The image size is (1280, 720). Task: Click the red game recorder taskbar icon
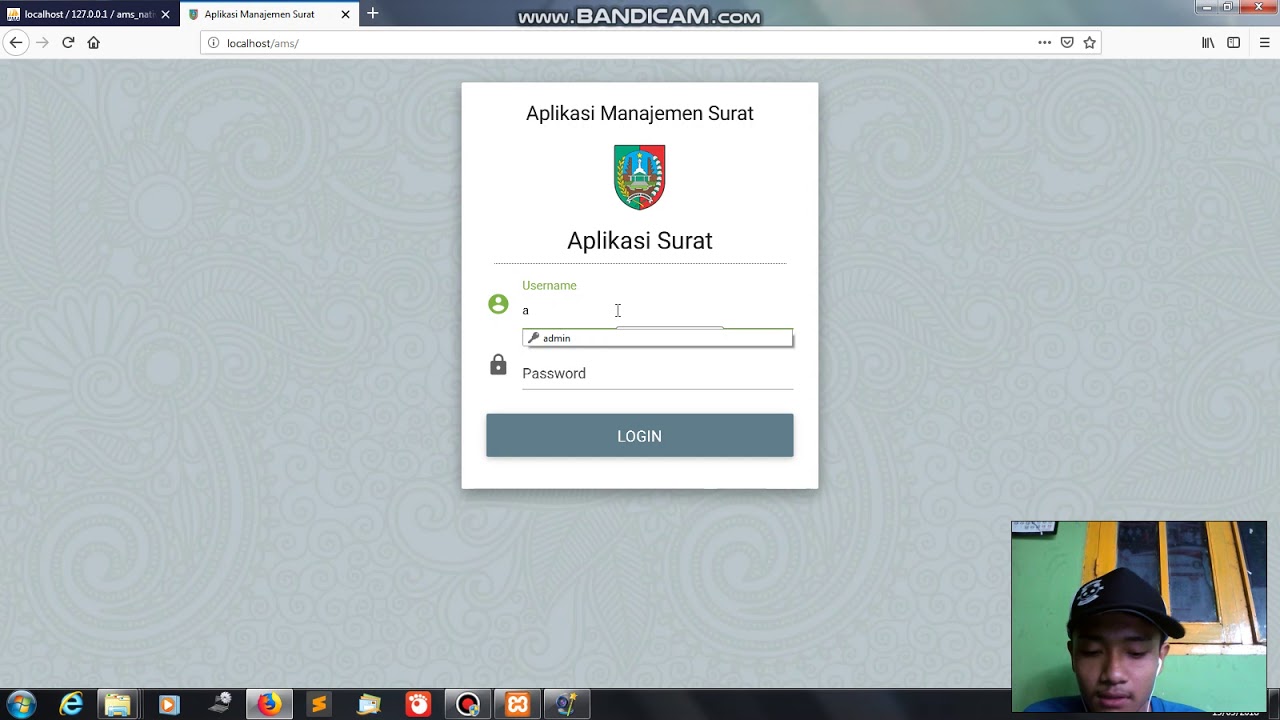coord(418,705)
